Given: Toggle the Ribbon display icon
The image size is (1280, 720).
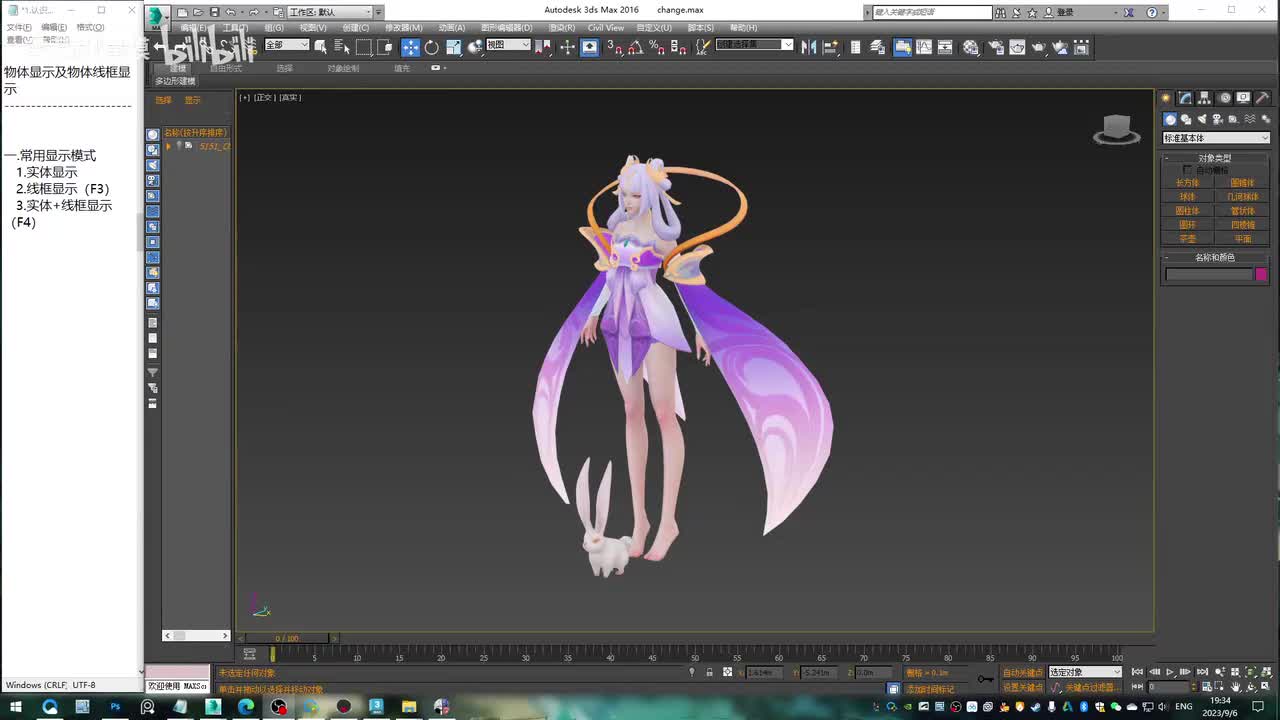Looking at the screenshot, I should [902, 47].
